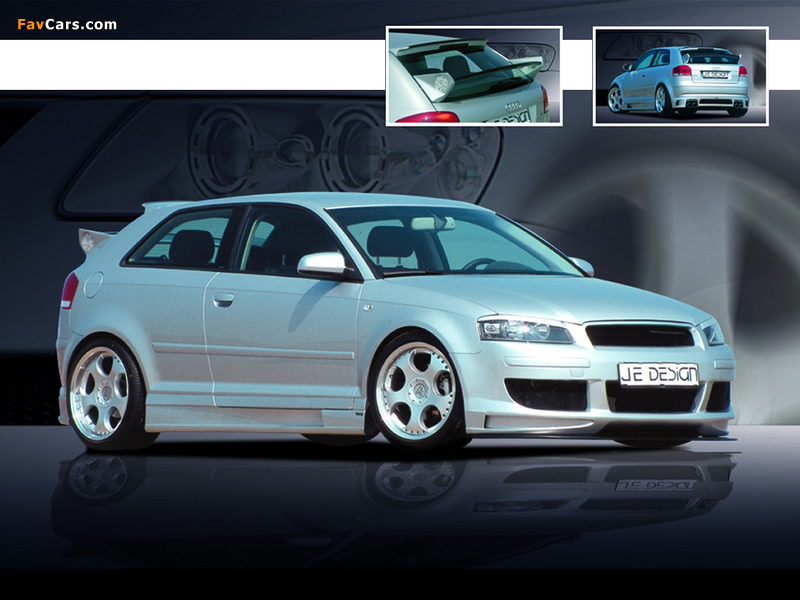800x600 pixels.
Task: Click the FavCars.com logo
Action: coord(67,24)
